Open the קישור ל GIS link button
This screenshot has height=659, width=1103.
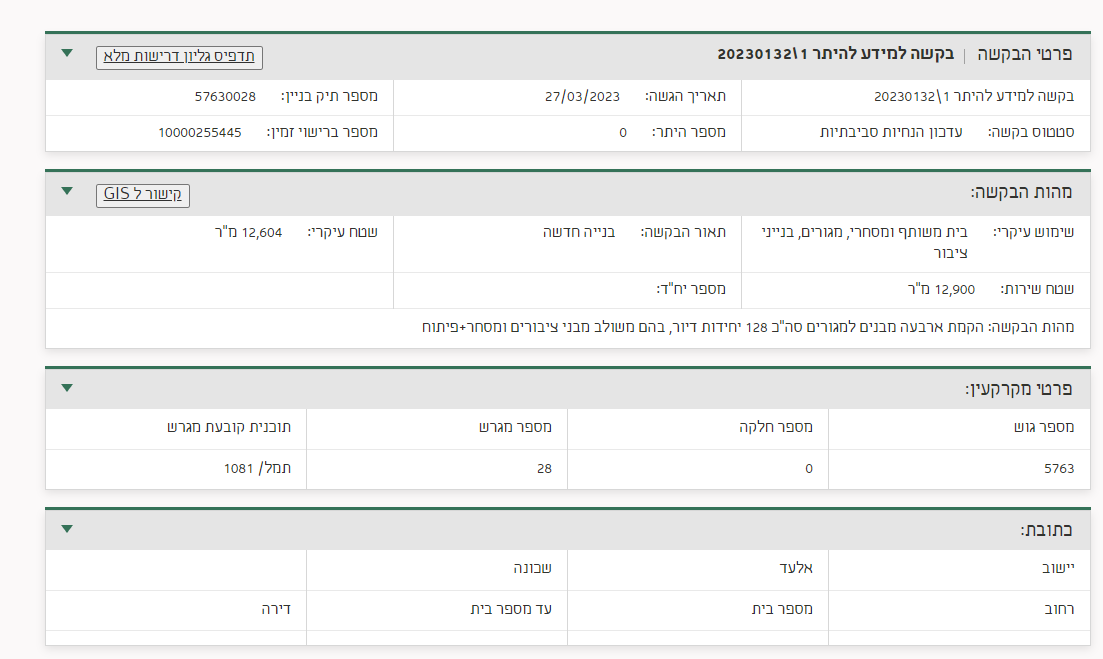click(x=143, y=195)
